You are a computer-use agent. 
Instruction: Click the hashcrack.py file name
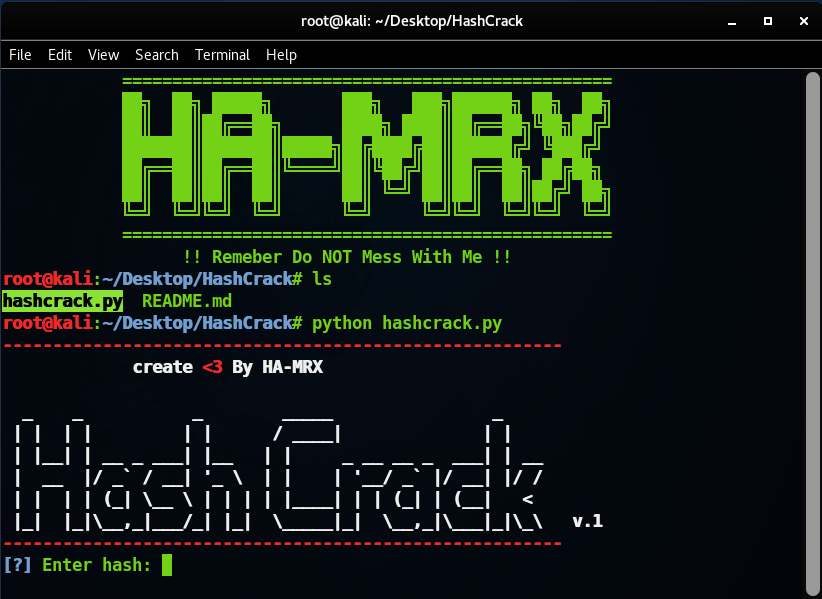pos(62,301)
